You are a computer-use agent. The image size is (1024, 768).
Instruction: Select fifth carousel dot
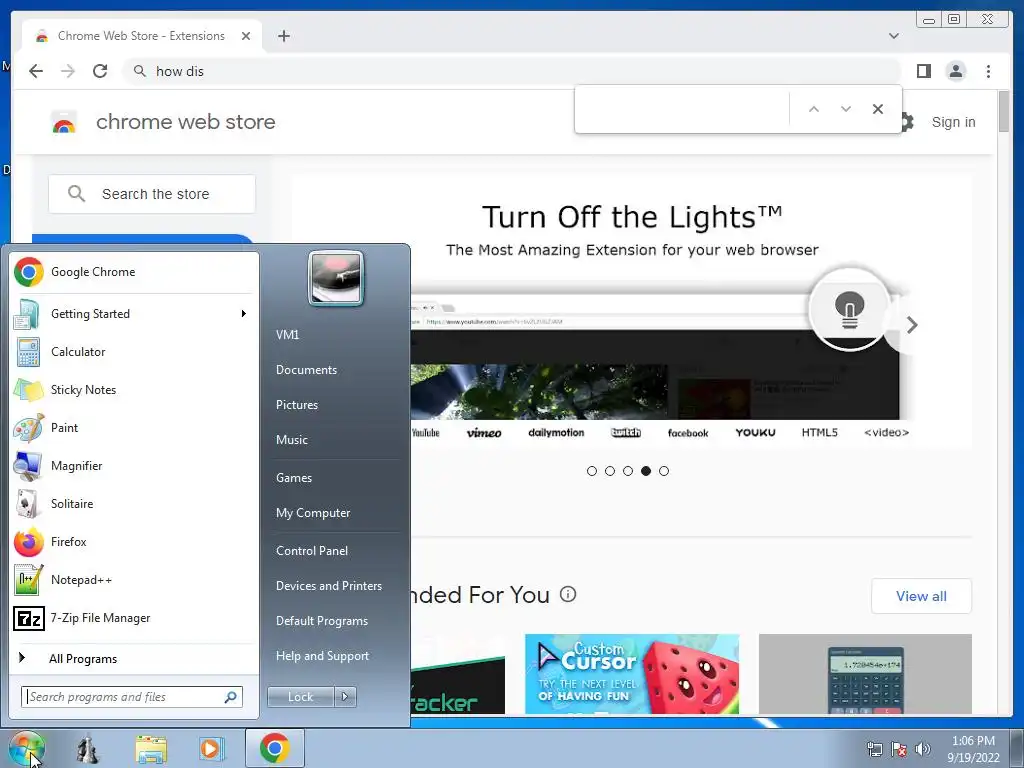(664, 471)
